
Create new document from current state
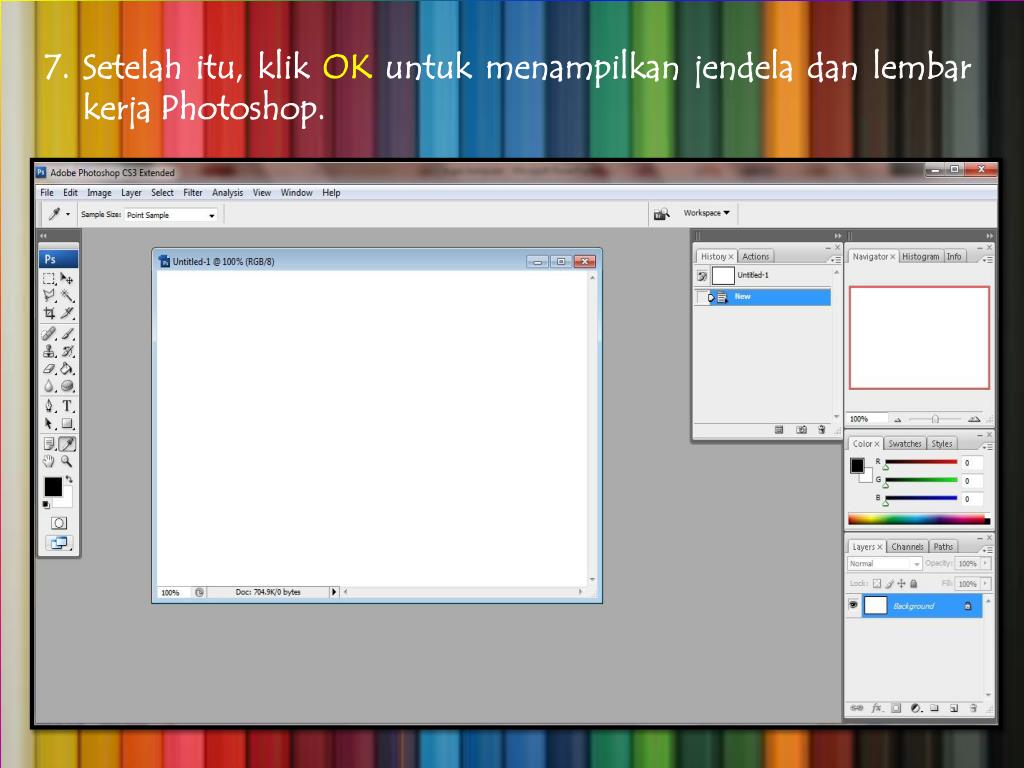(778, 429)
